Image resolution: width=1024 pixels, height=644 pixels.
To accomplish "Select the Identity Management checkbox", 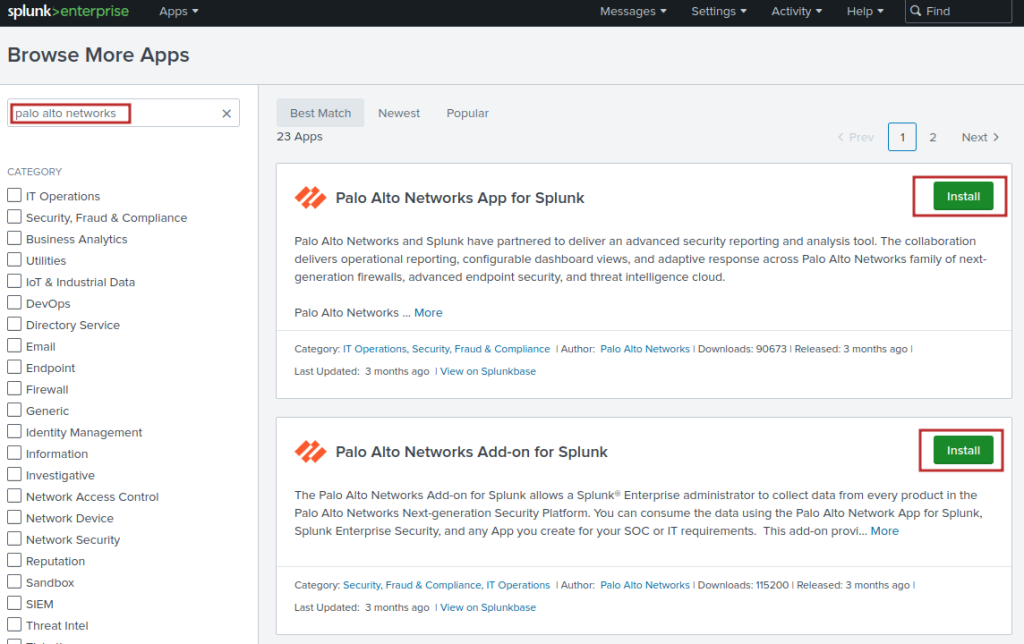I will (14, 432).
